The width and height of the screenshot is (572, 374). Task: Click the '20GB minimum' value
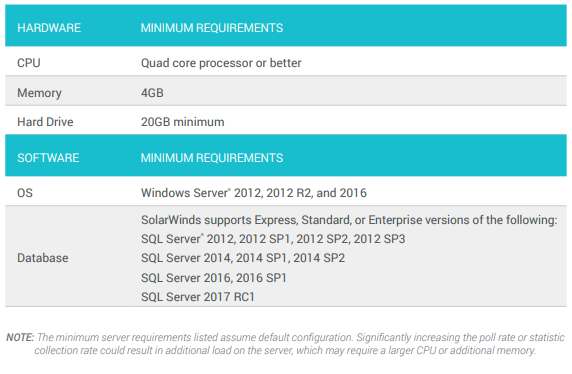pos(183,122)
